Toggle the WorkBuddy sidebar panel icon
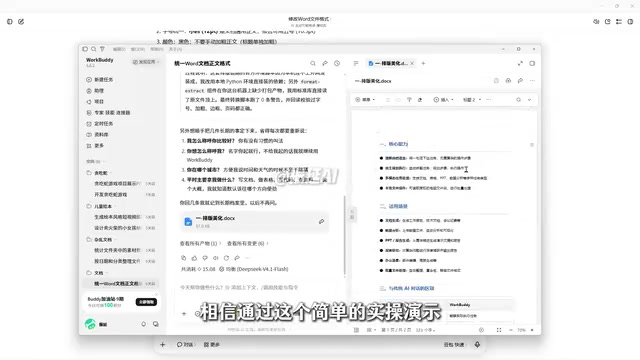This screenshot has height=360, width=640. click(85, 49)
